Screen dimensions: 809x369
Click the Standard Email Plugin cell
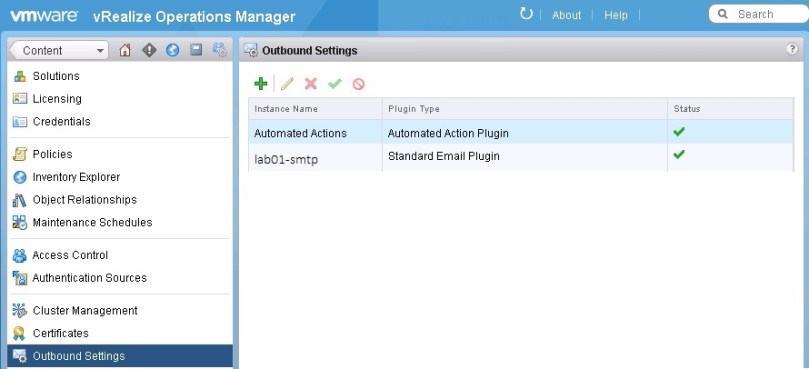tap(443, 156)
